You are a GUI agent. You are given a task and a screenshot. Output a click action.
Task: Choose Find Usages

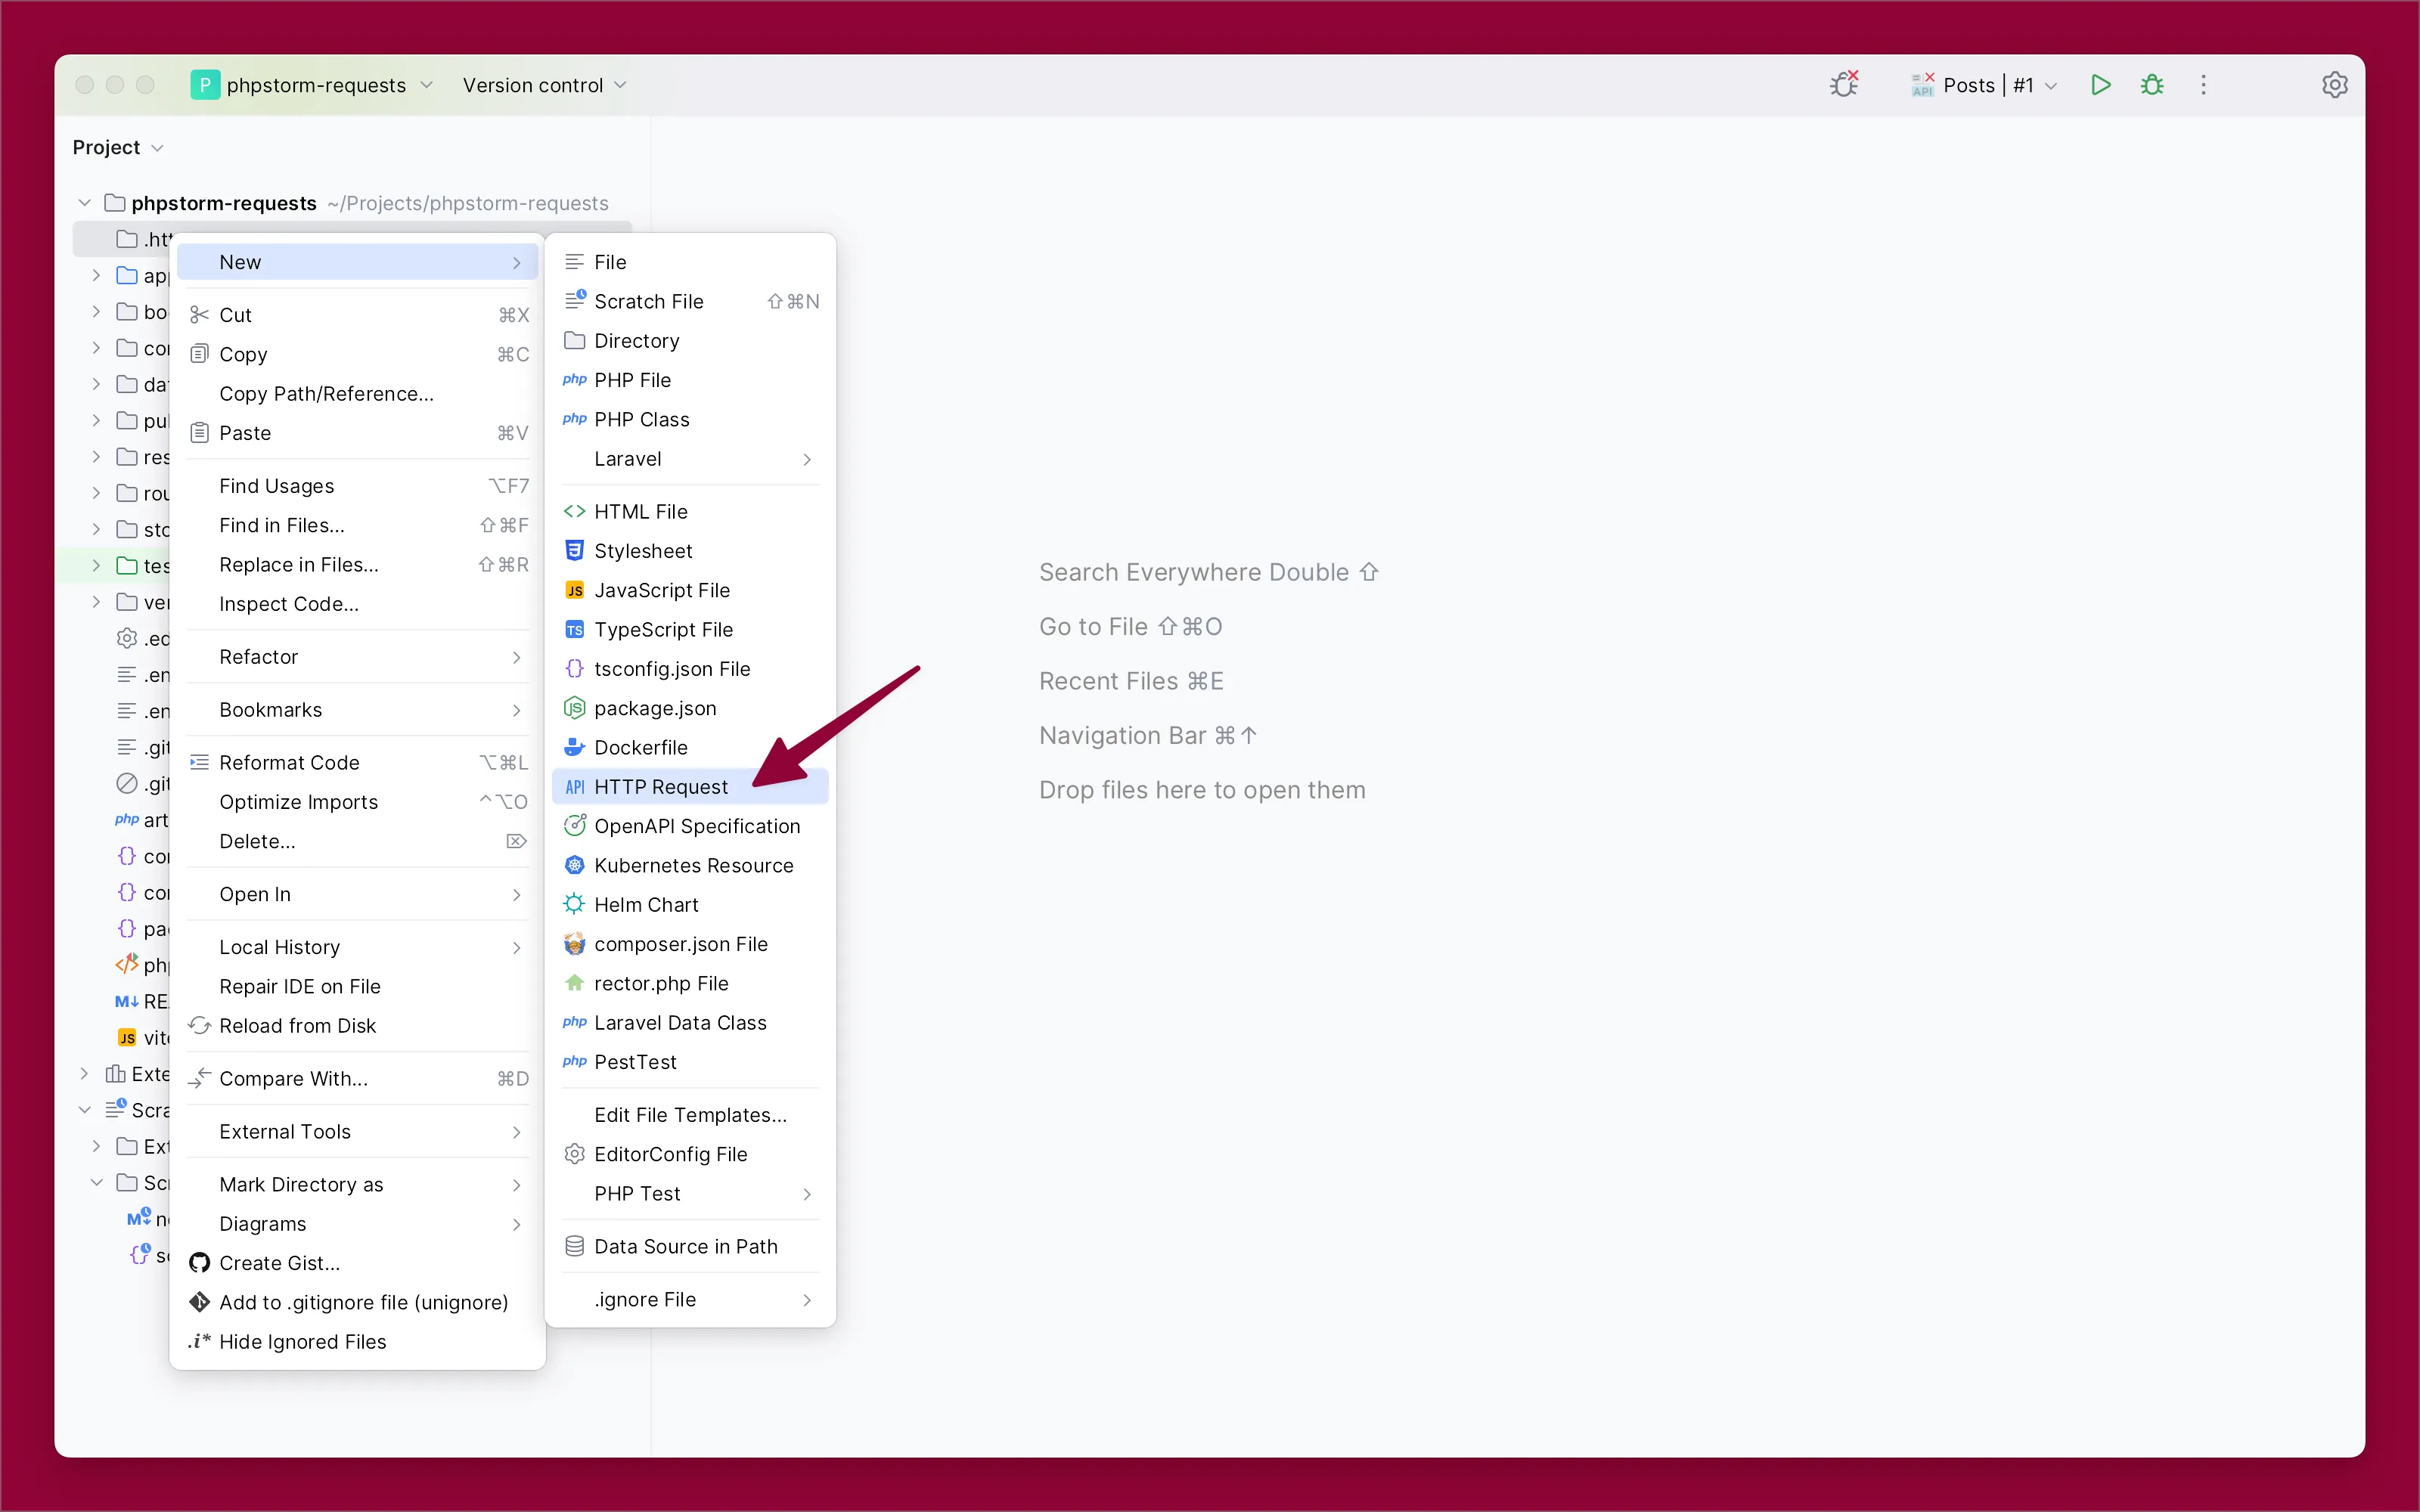[x=358, y=486]
